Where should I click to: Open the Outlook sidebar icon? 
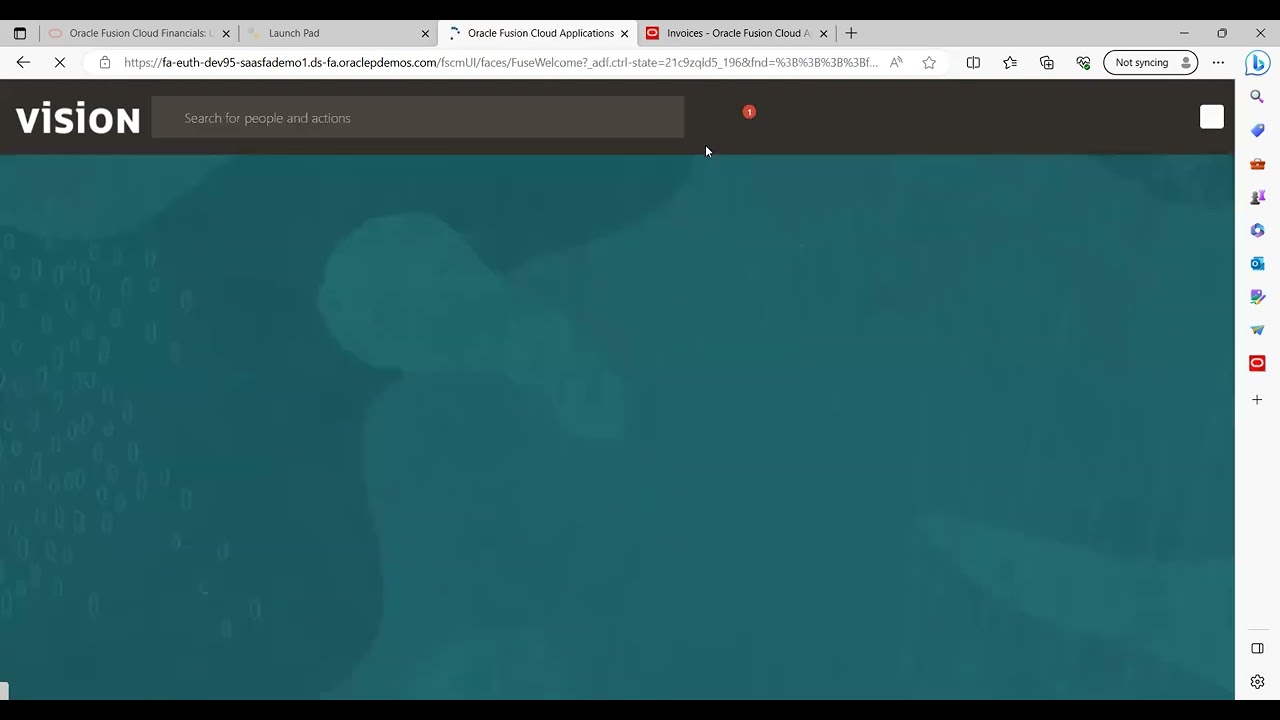click(x=1257, y=264)
